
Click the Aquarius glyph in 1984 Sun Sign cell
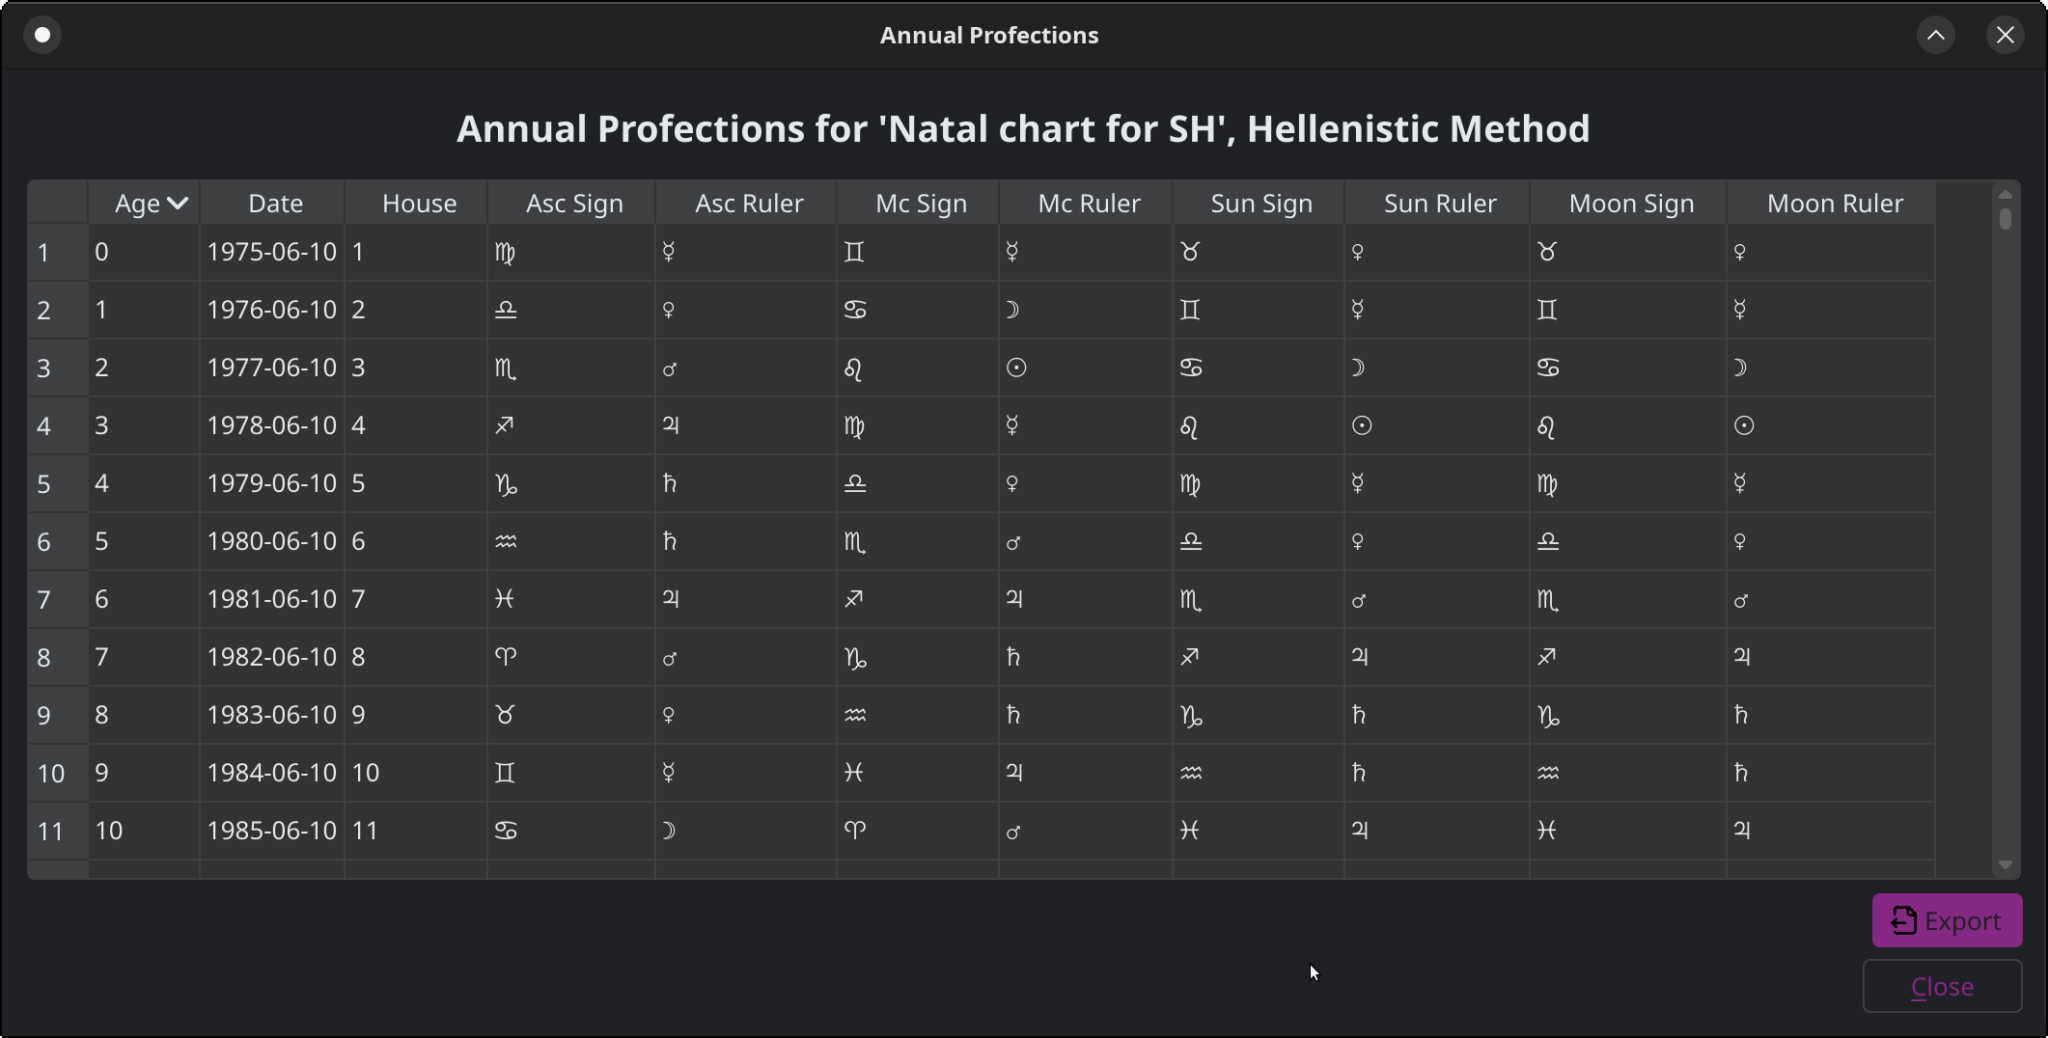point(1190,772)
